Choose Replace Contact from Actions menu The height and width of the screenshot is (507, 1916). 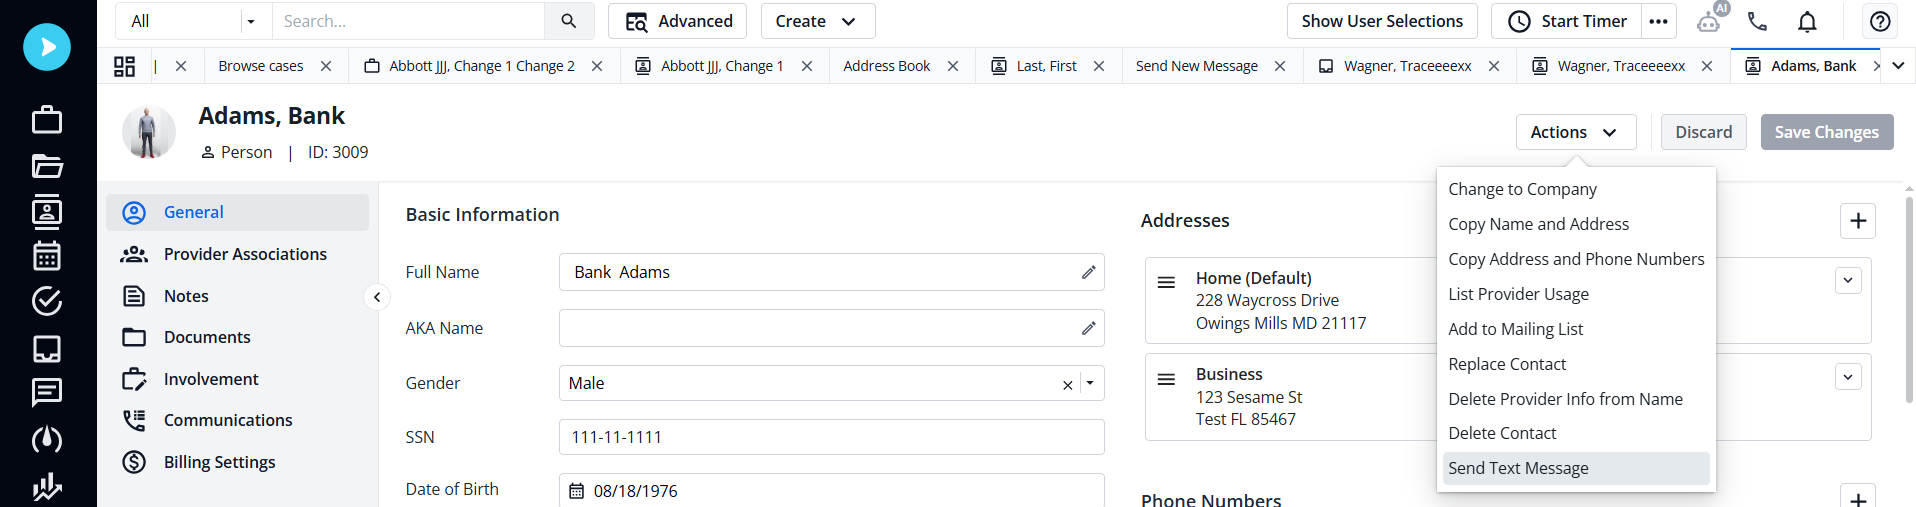1507,364
